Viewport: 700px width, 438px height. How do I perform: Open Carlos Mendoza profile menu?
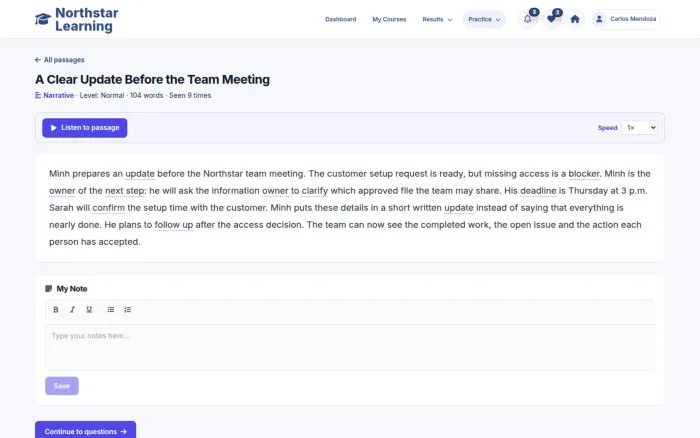pos(626,19)
